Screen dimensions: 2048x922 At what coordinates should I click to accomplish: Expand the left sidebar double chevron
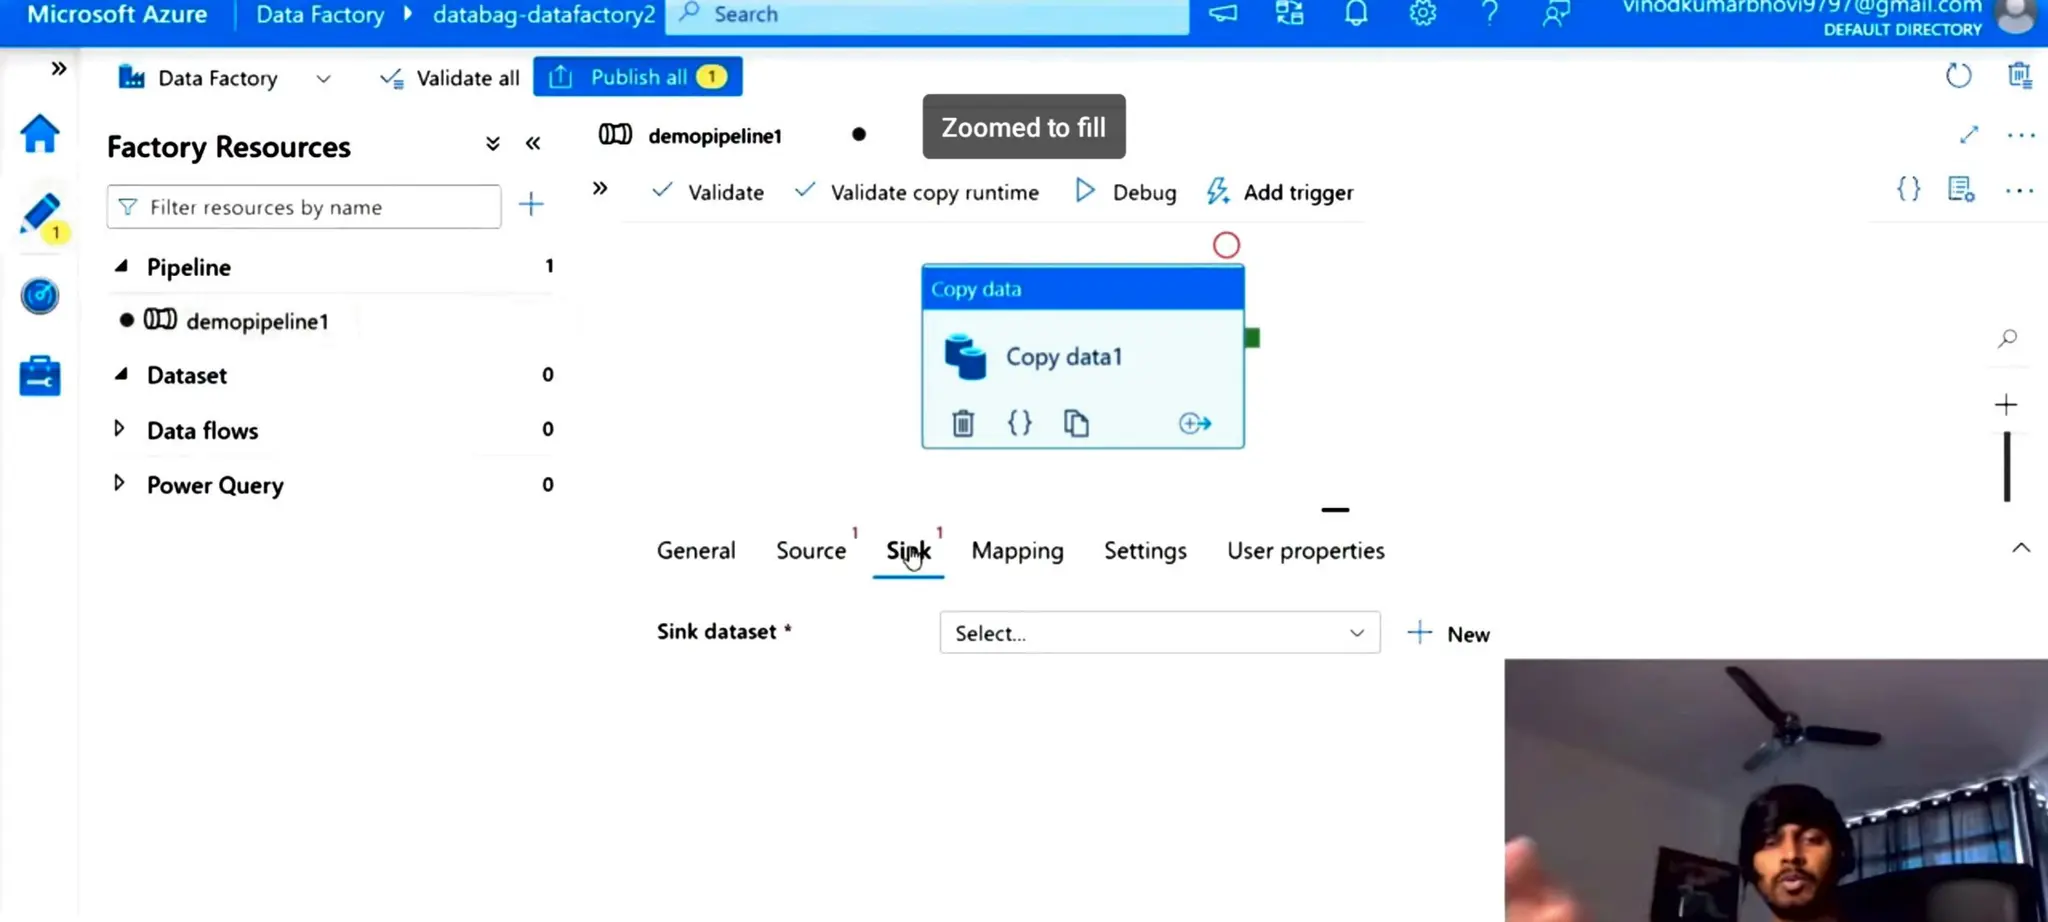[59, 68]
